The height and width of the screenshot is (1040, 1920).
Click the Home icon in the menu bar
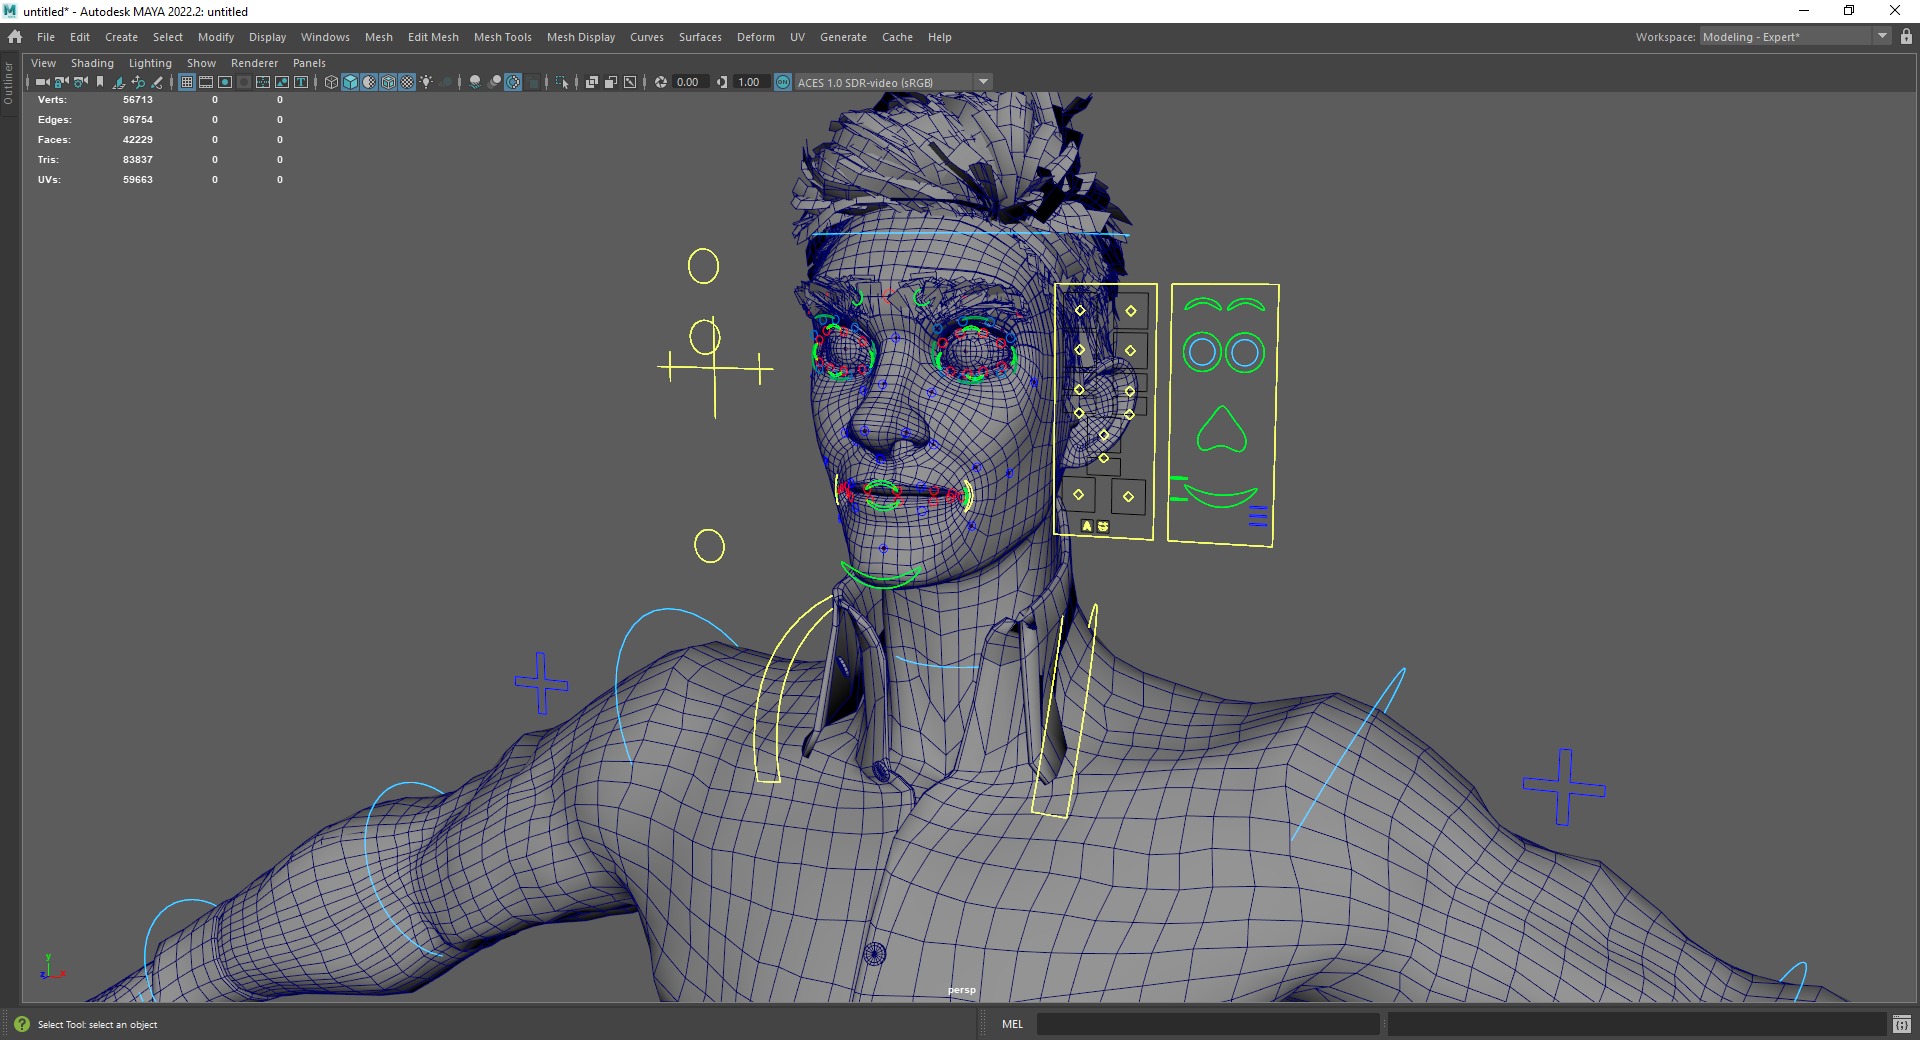point(15,37)
